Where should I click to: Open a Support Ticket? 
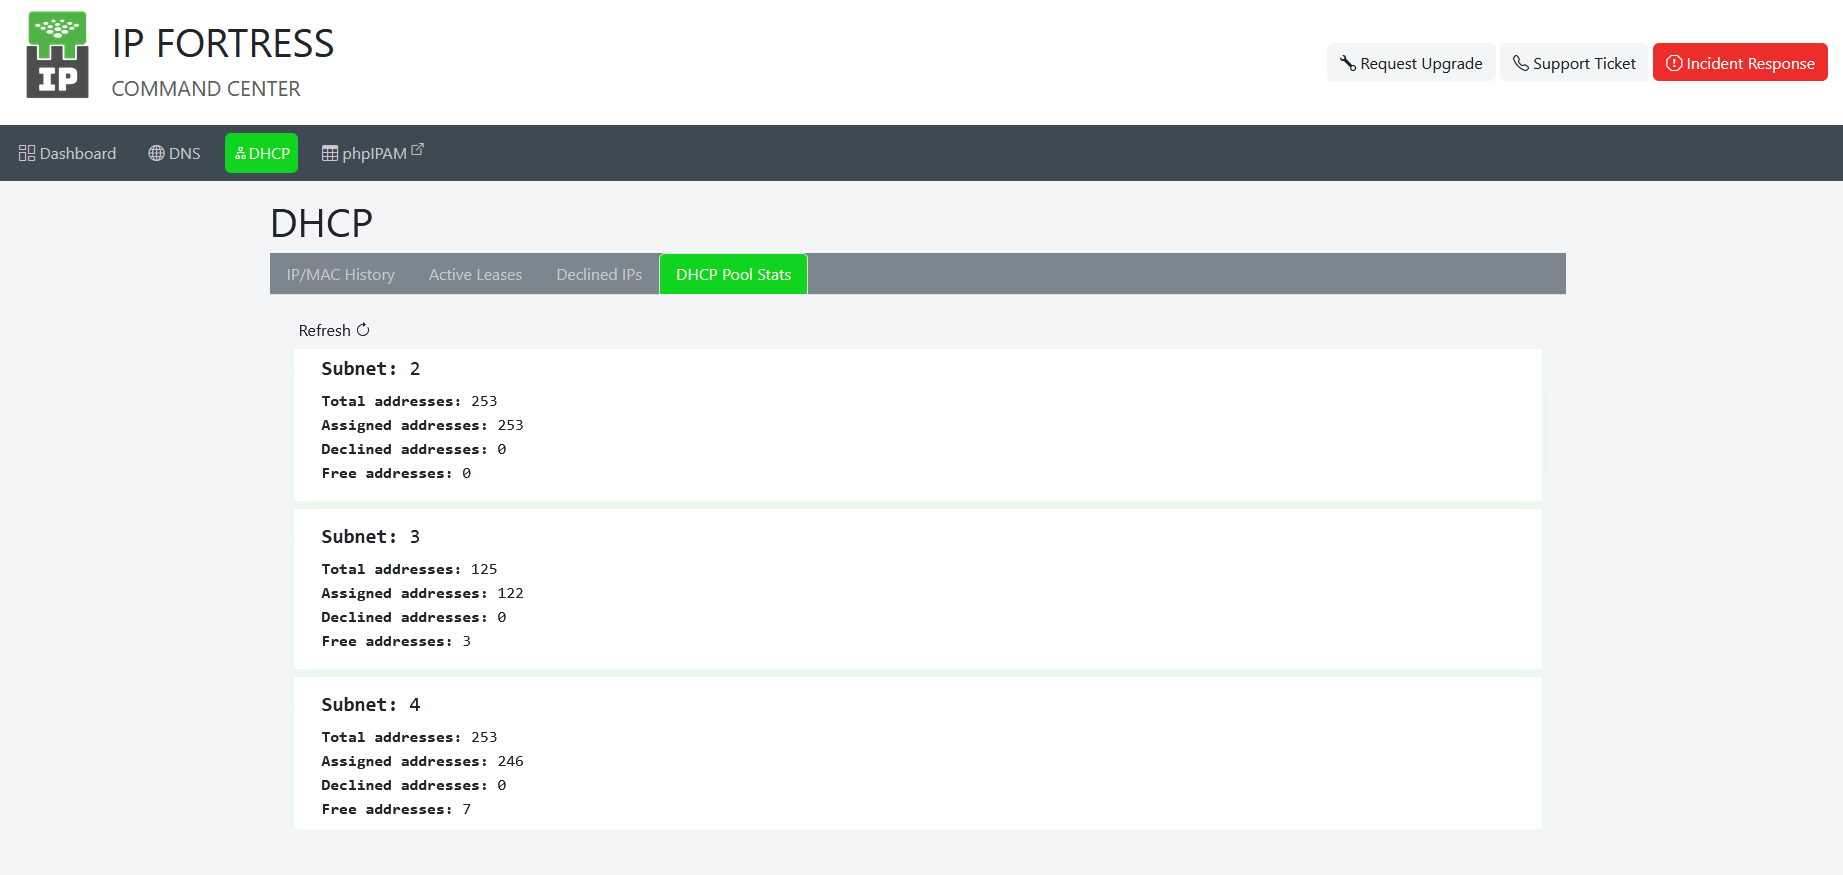[x=1574, y=63]
